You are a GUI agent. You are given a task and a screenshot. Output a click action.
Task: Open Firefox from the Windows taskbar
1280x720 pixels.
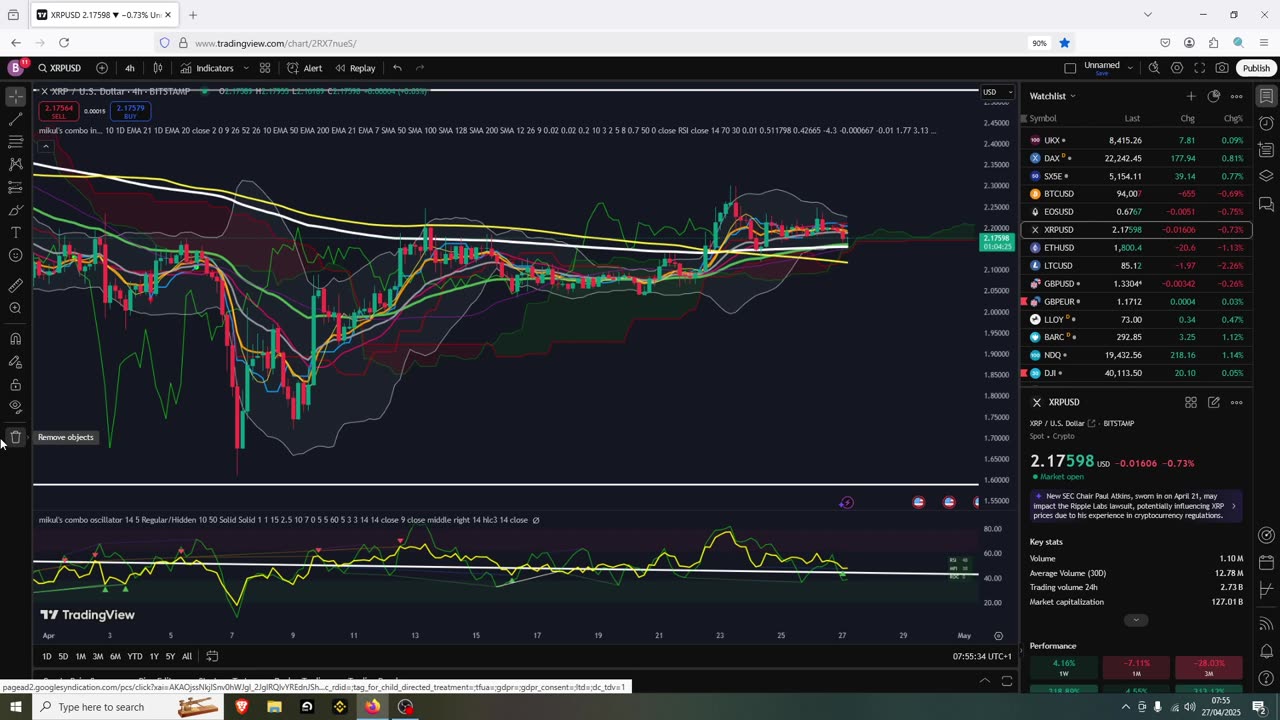[372, 707]
